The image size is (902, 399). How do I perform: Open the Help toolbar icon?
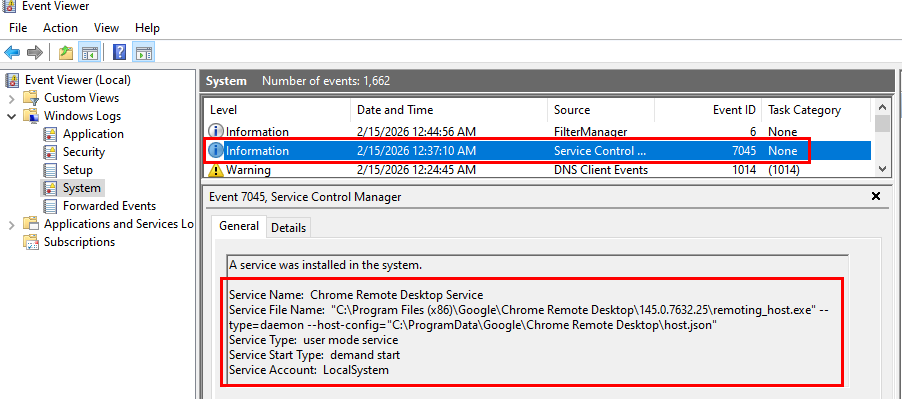(x=120, y=53)
